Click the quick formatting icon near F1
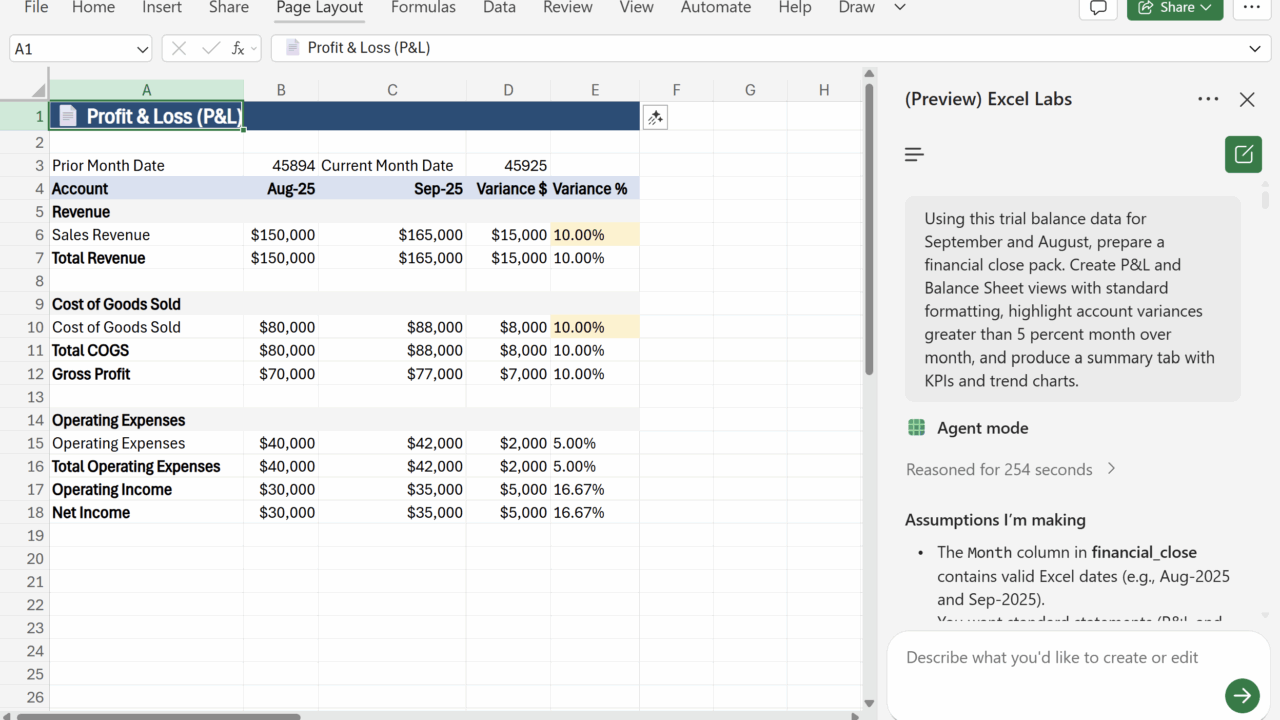This screenshot has height=720, width=1280. coord(655,117)
